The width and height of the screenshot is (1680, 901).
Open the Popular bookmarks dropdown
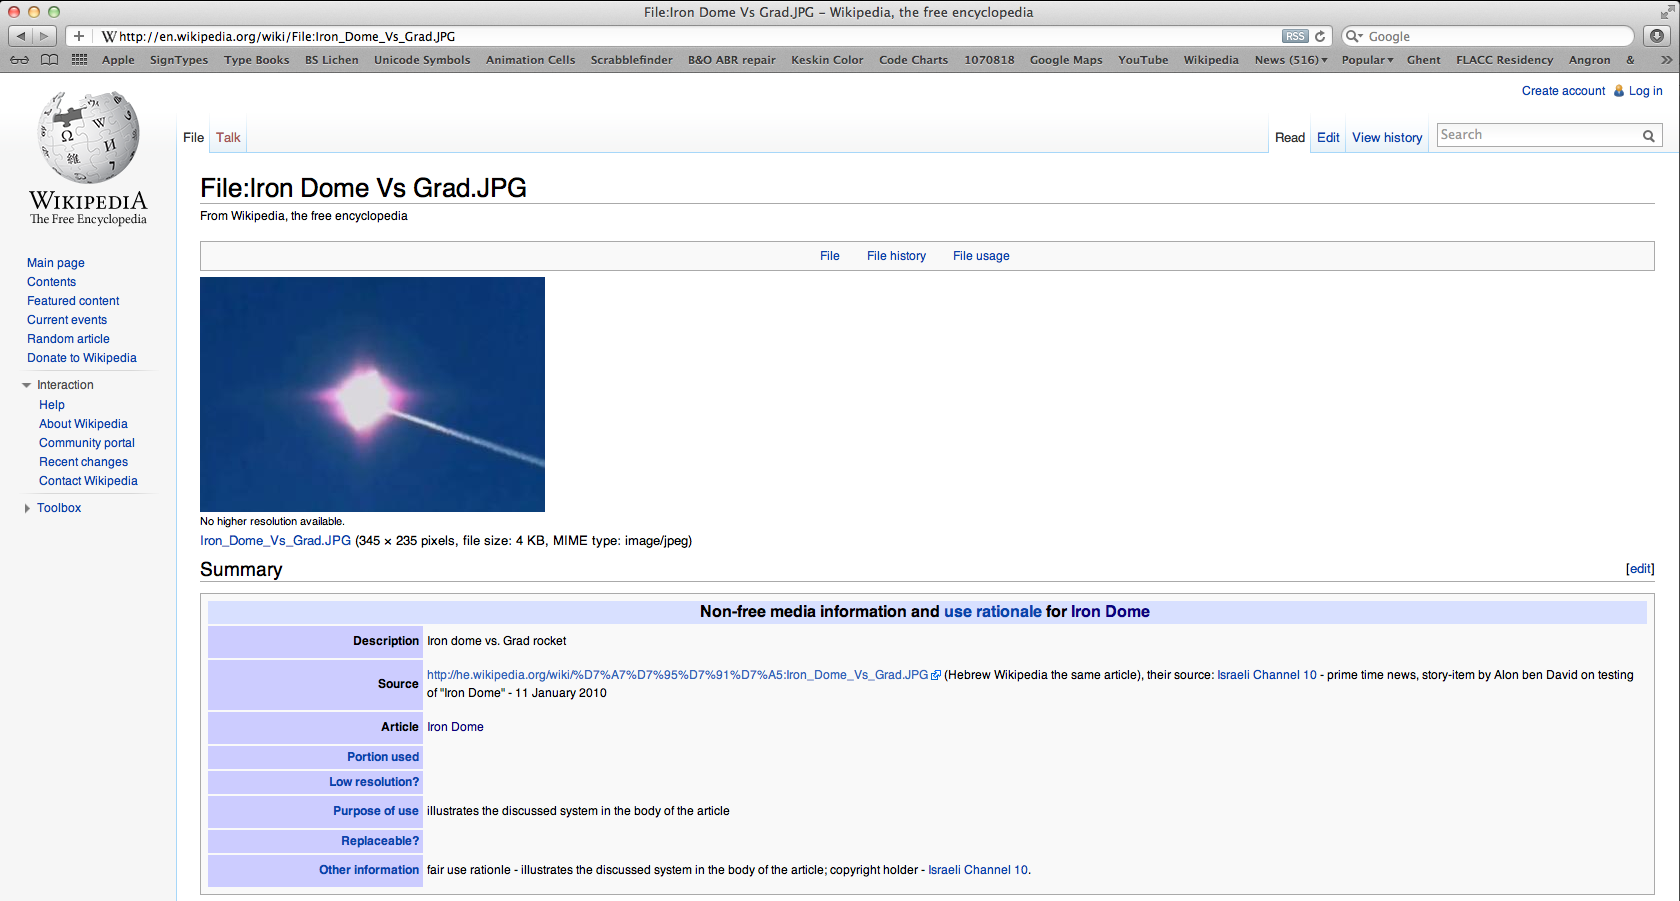[1367, 60]
